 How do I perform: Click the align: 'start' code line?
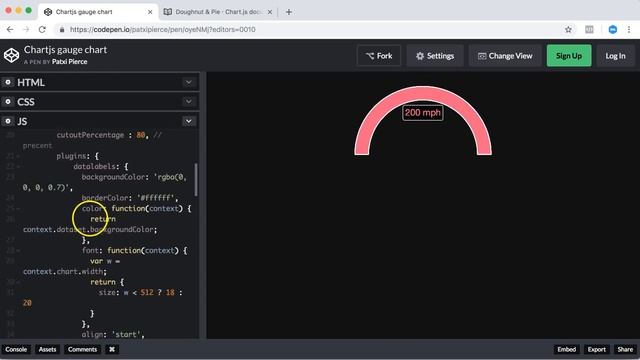[113, 334]
